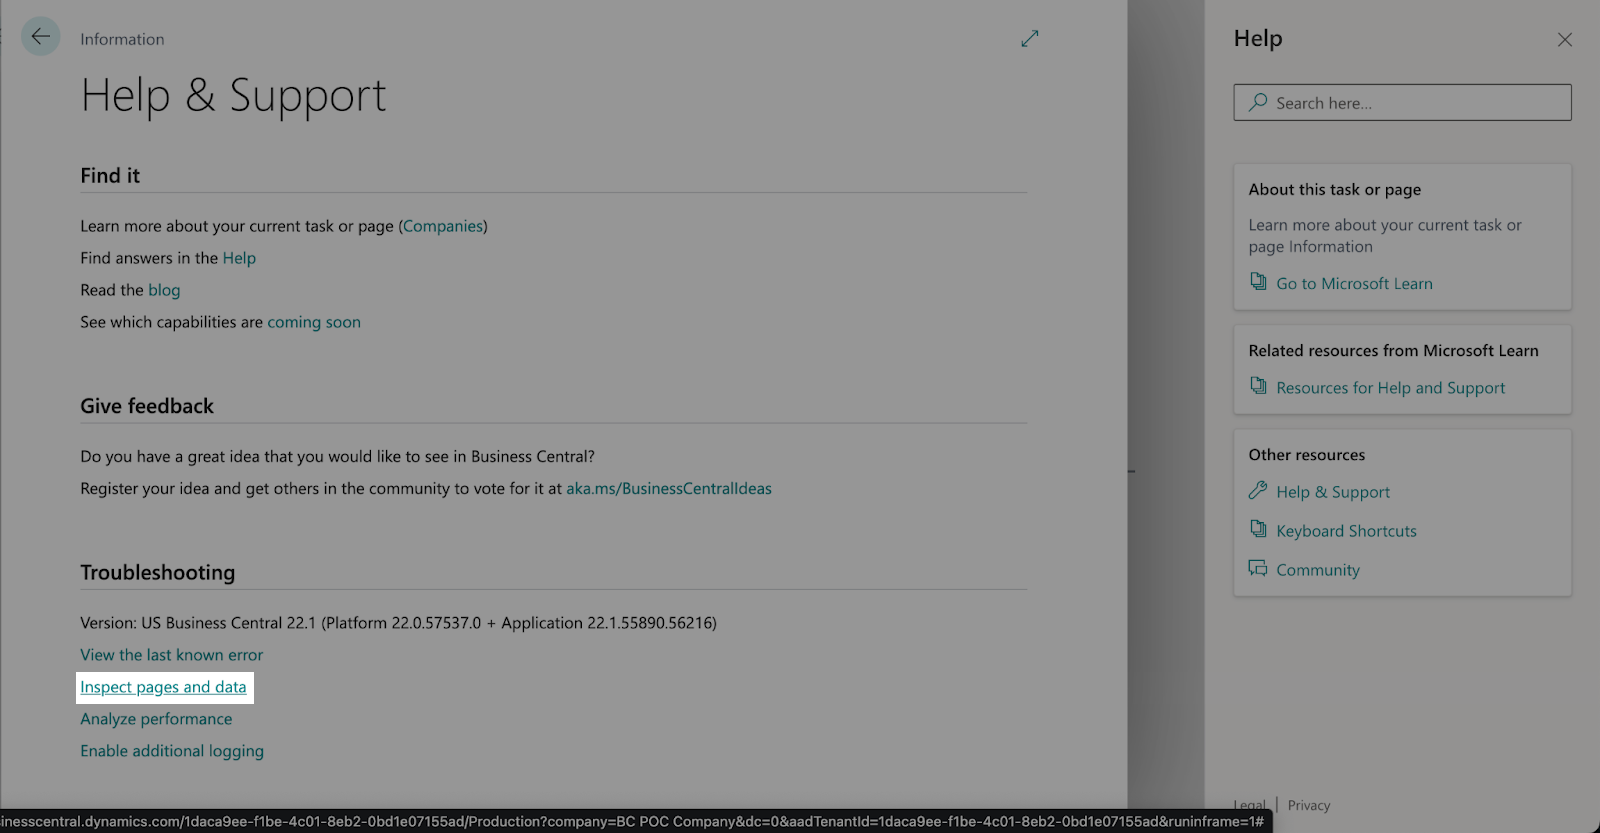Click the 'Information' breadcrumb caption
The height and width of the screenshot is (833, 1600).
(x=122, y=39)
